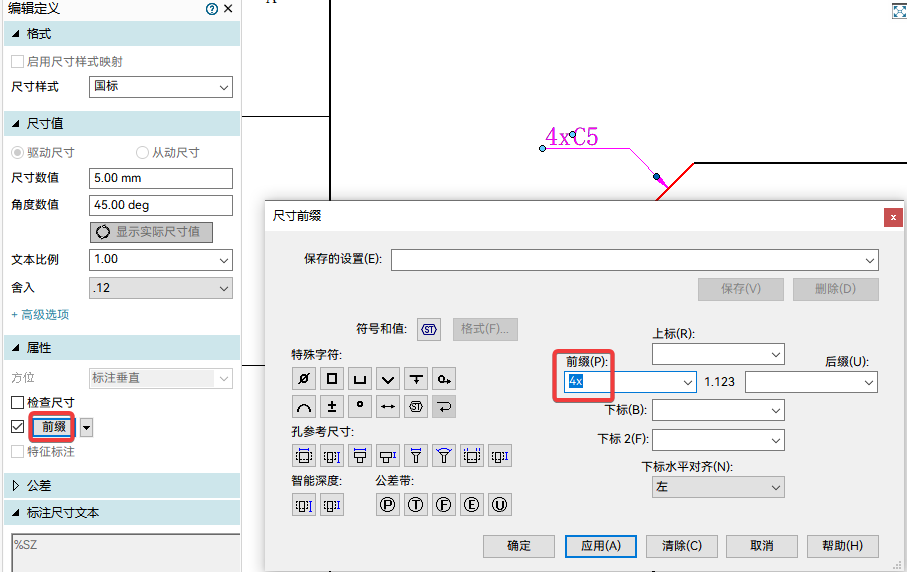Select the 从动尺寸 radio button

coord(142,153)
